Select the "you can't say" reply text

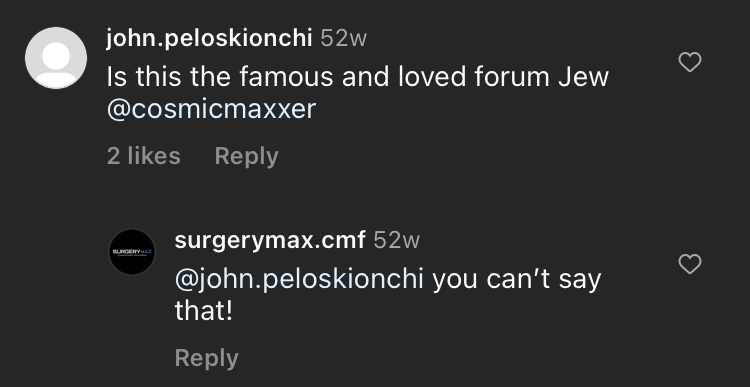click(x=517, y=280)
